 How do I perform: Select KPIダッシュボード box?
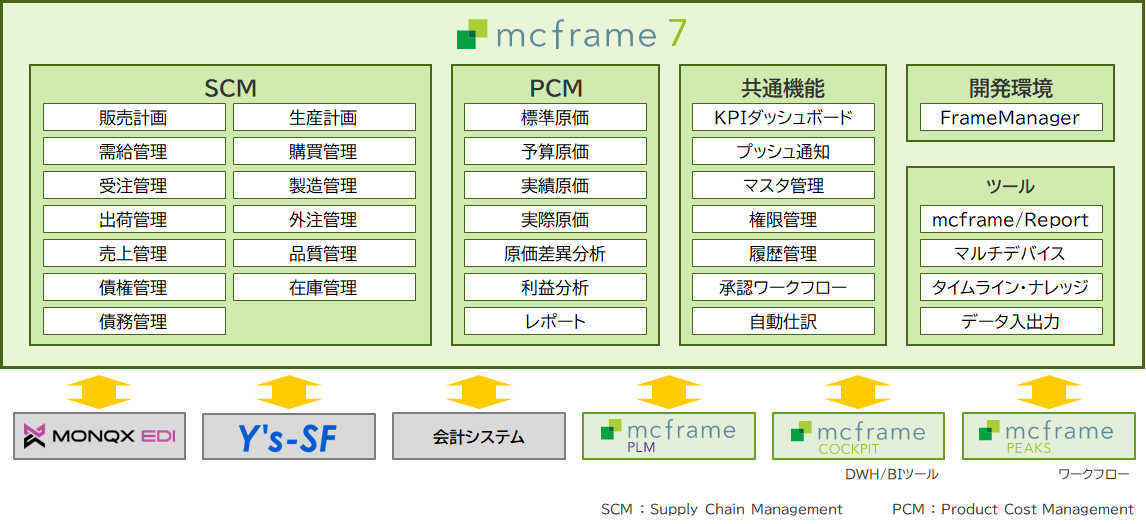(x=783, y=117)
